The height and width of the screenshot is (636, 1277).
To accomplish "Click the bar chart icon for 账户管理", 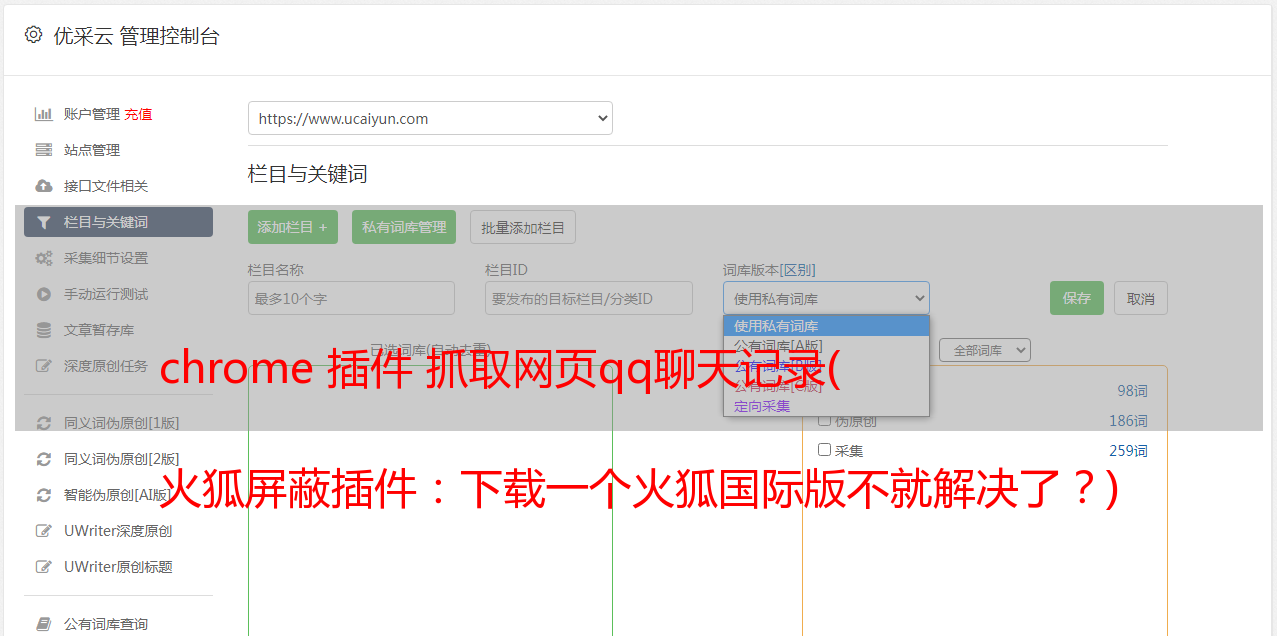I will [43, 114].
